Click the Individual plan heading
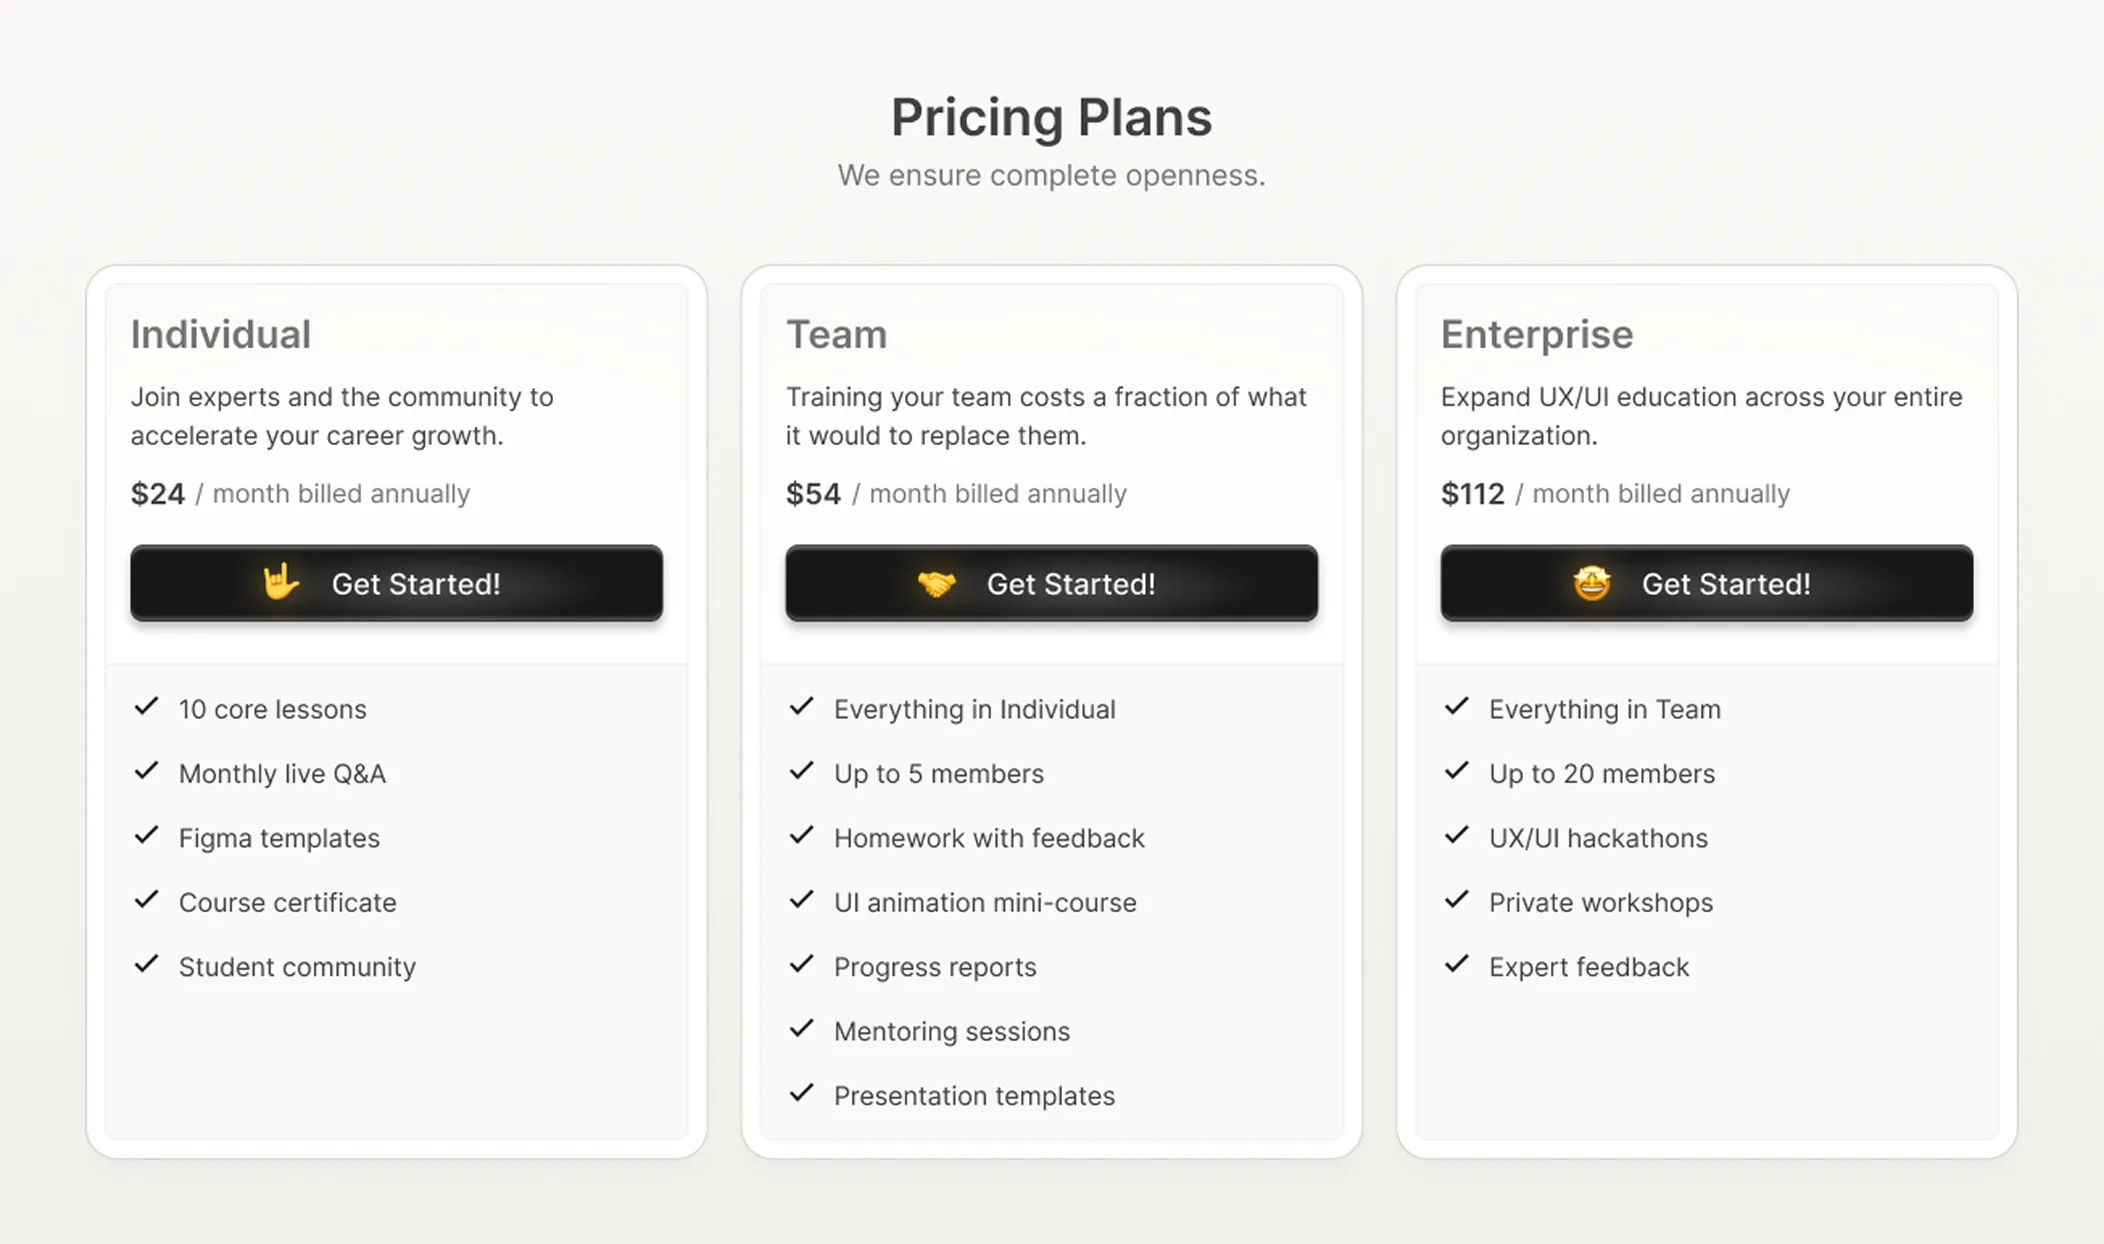Viewport: 2104px width, 1244px height. click(x=221, y=334)
